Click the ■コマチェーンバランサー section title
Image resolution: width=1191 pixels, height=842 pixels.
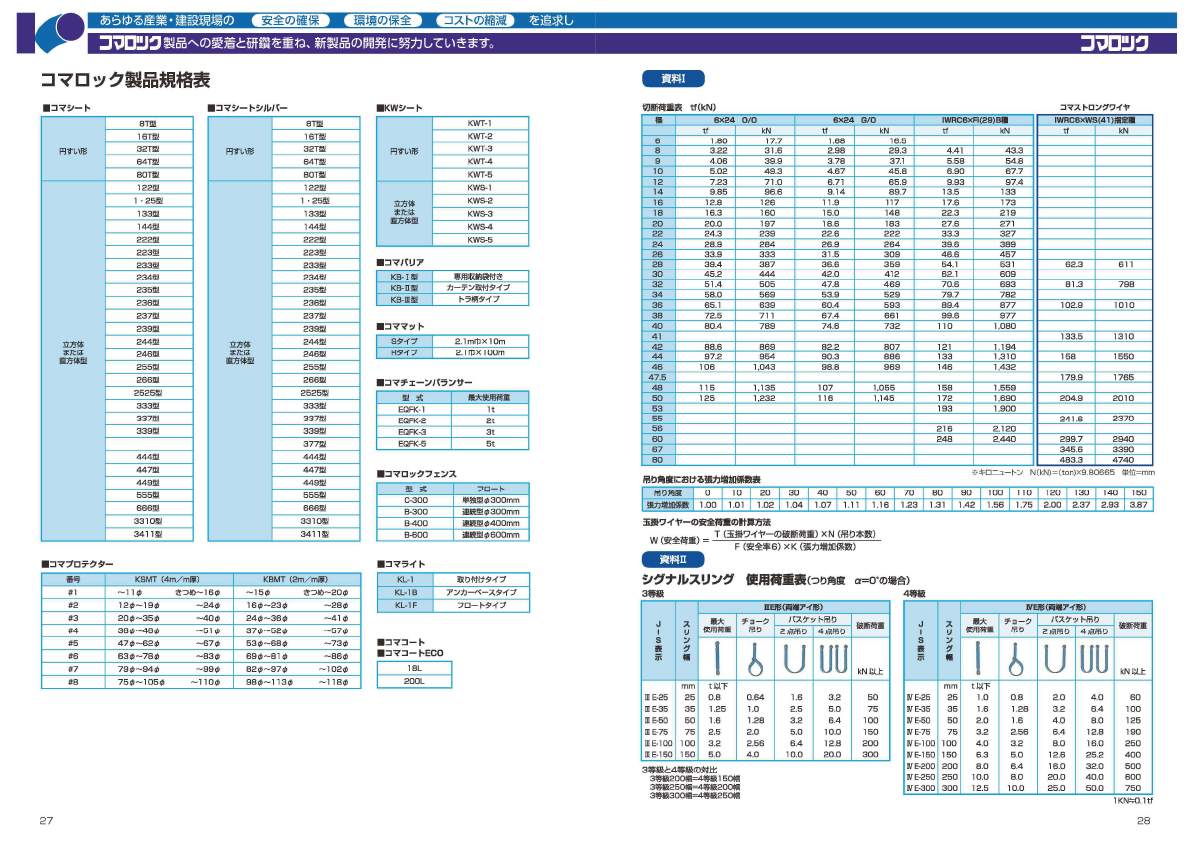tap(425, 383)
